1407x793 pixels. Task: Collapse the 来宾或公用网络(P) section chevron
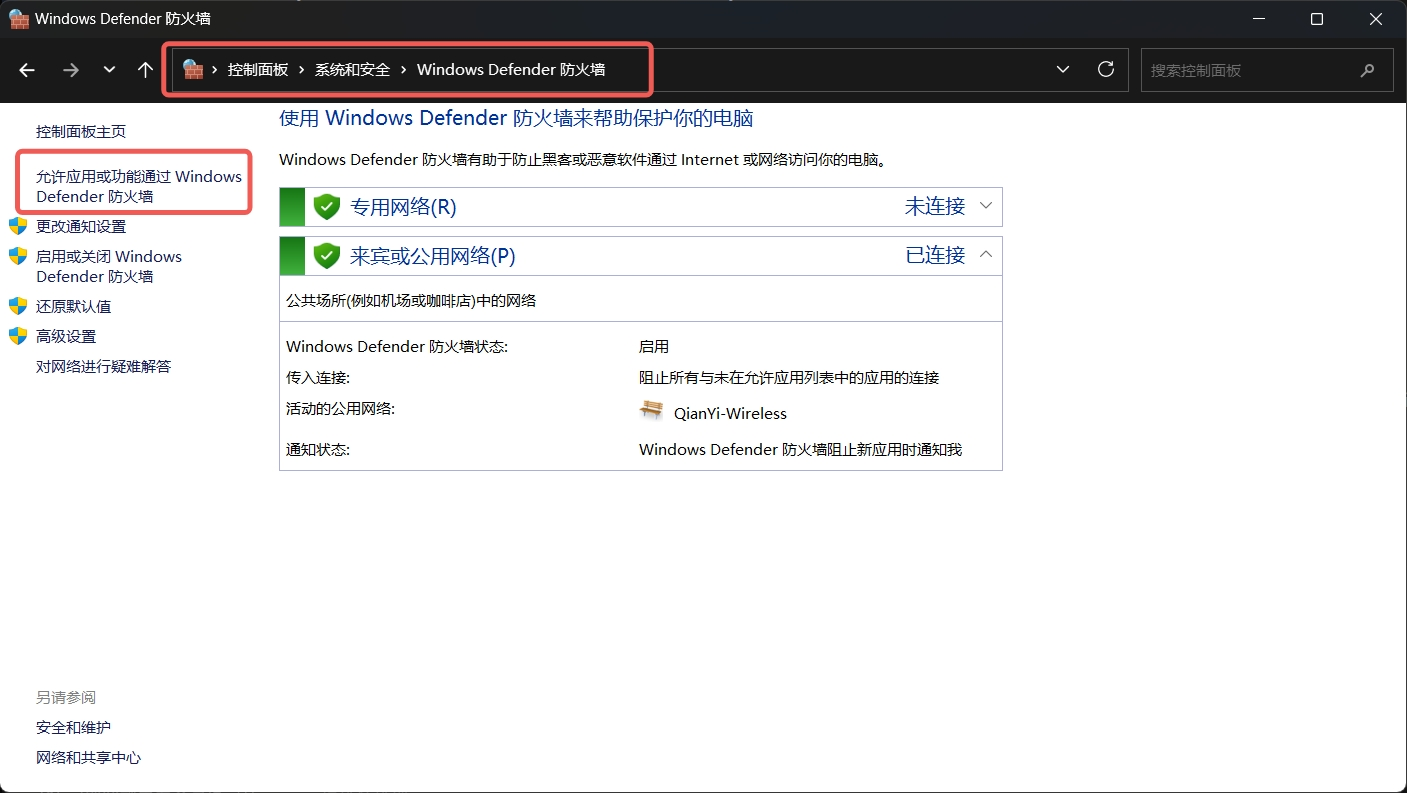[x=986, y=255]
